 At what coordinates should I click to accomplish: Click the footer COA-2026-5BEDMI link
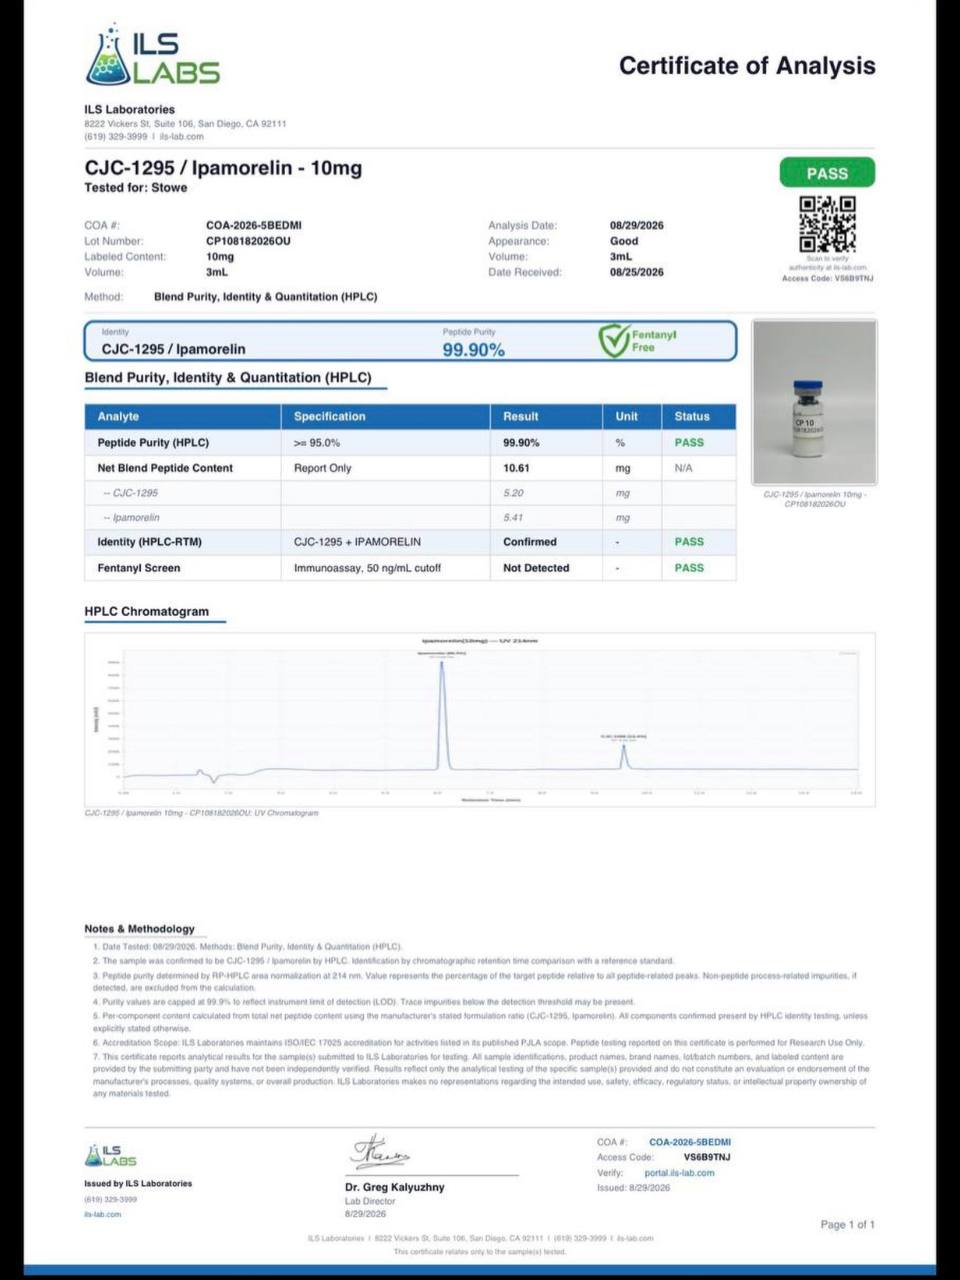690,1142
